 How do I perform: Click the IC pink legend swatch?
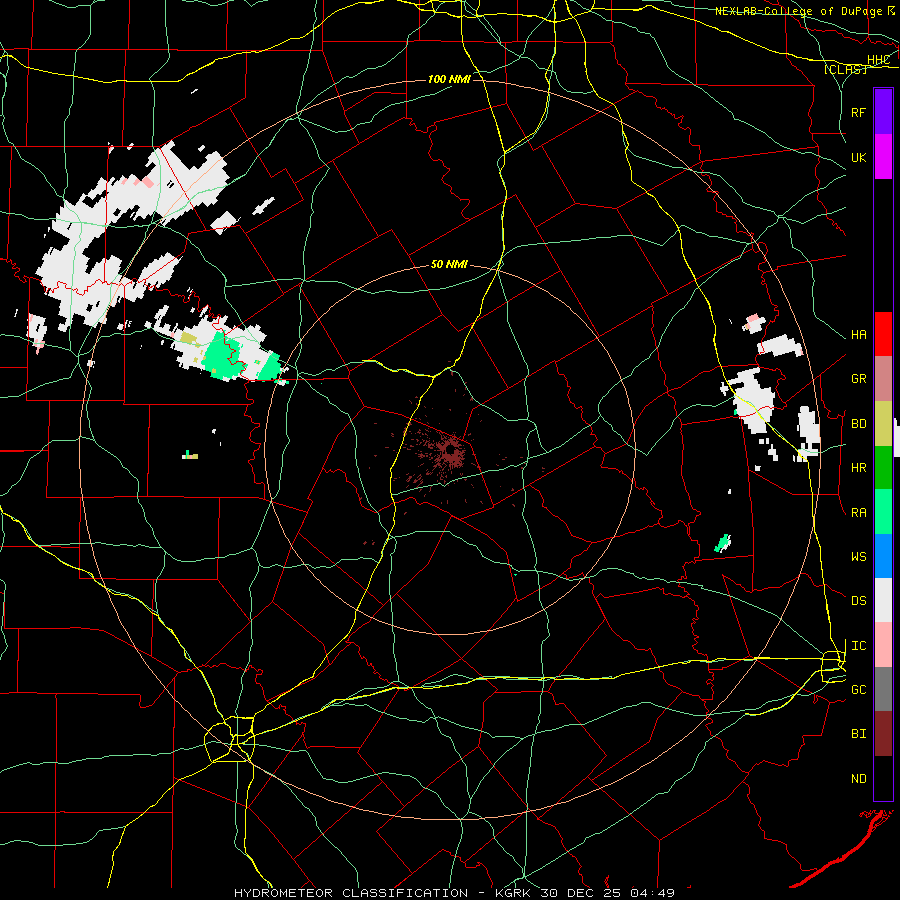(x=883, y=645)
